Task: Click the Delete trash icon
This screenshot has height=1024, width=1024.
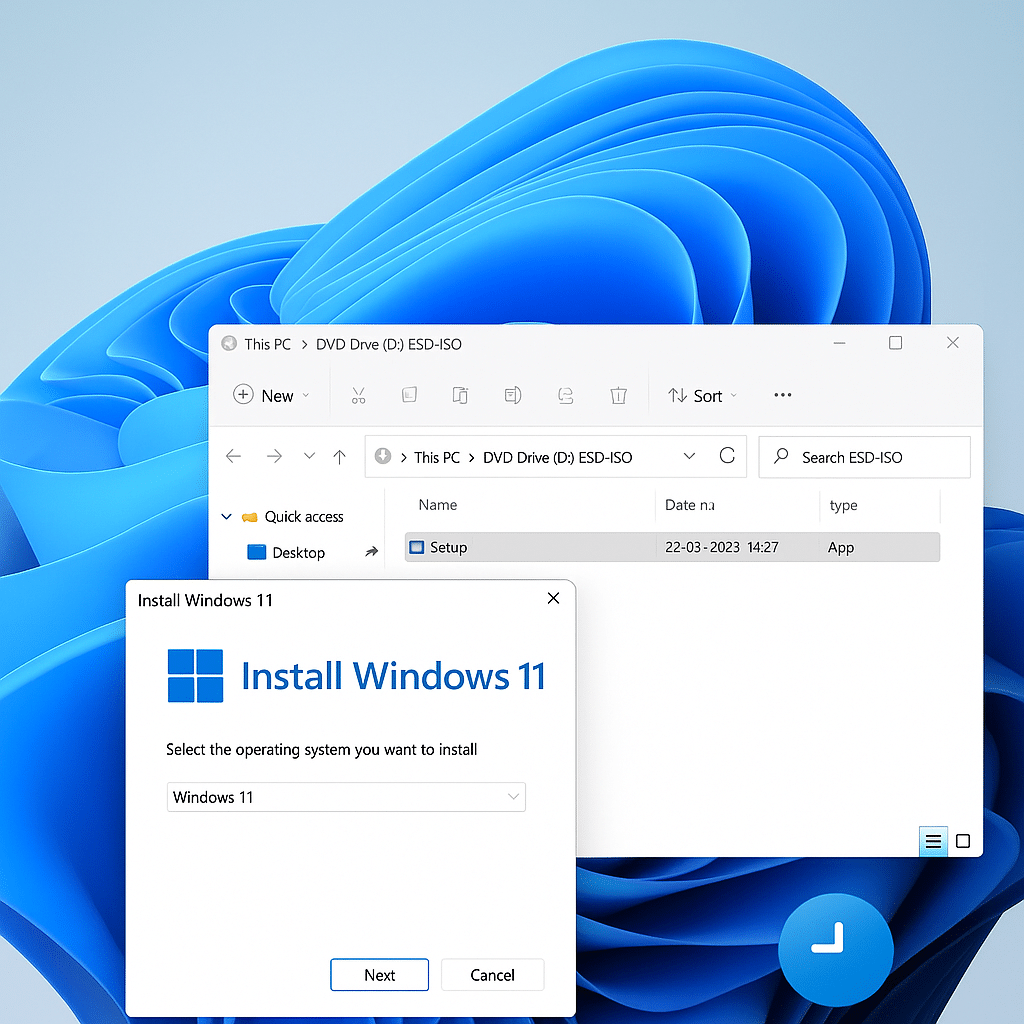Action: point(618,395)
